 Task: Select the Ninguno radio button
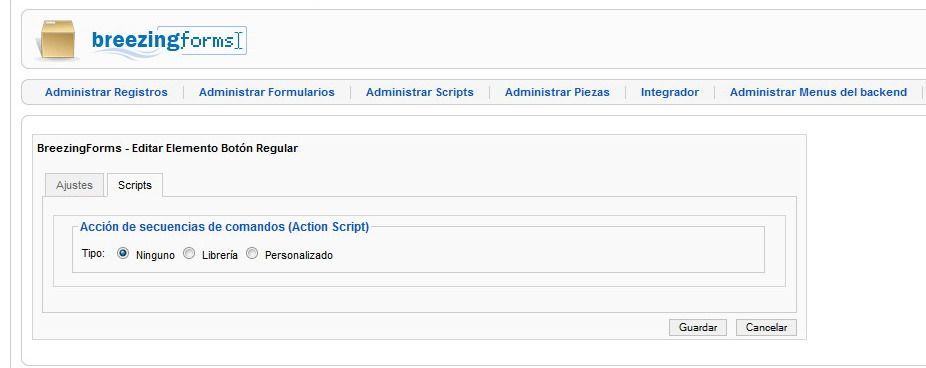click(123, 253)
